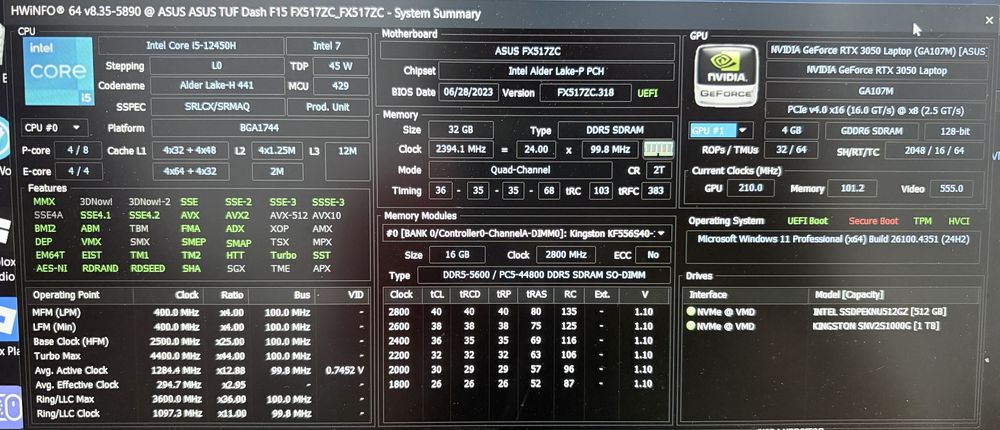Click the GPU clock value 210.0

tap(751, 188)
